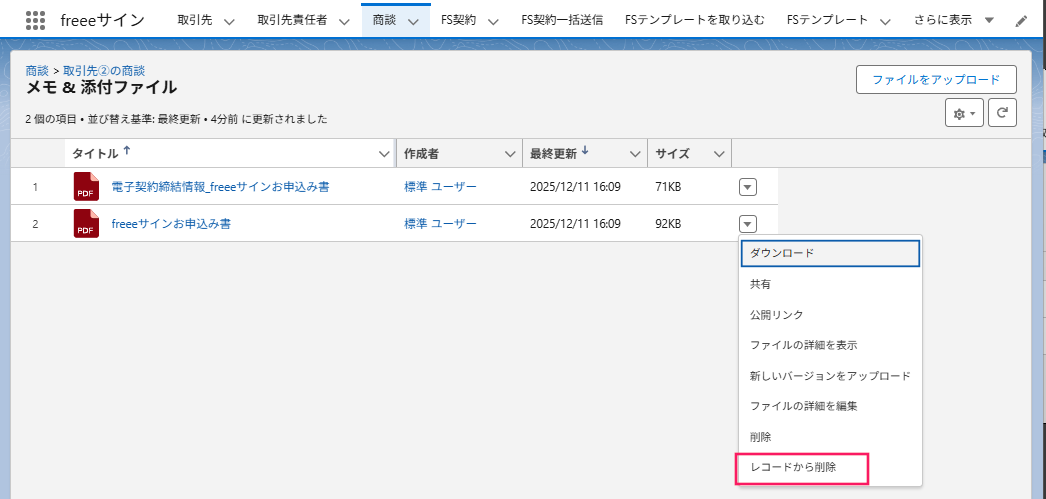Go to the 取引先責任者 tab
Image resolution: width=1046 pixels, height=499 pixels.
click(292, 20)
